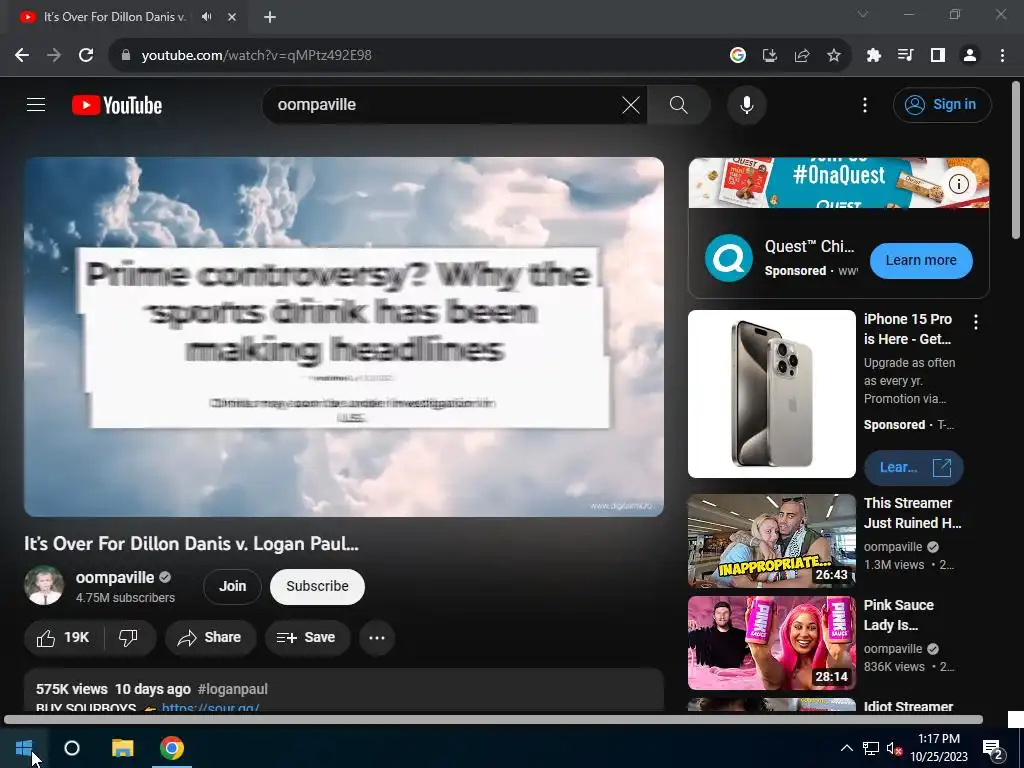Open a new browser tab
Image resolution: width=1024 pixels, height=768 pixels.
coord(270,17)
